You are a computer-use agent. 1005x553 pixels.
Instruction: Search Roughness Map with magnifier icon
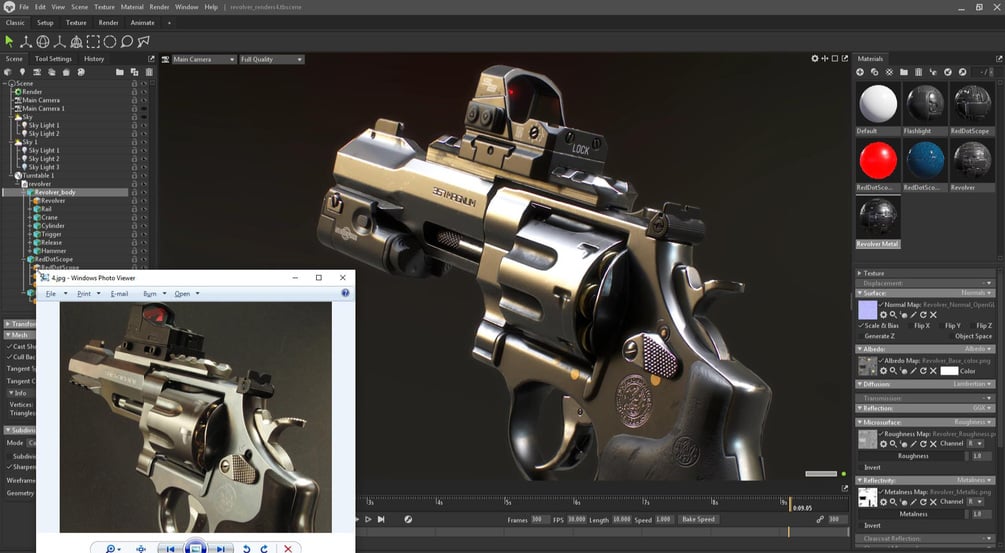(893, 443)
